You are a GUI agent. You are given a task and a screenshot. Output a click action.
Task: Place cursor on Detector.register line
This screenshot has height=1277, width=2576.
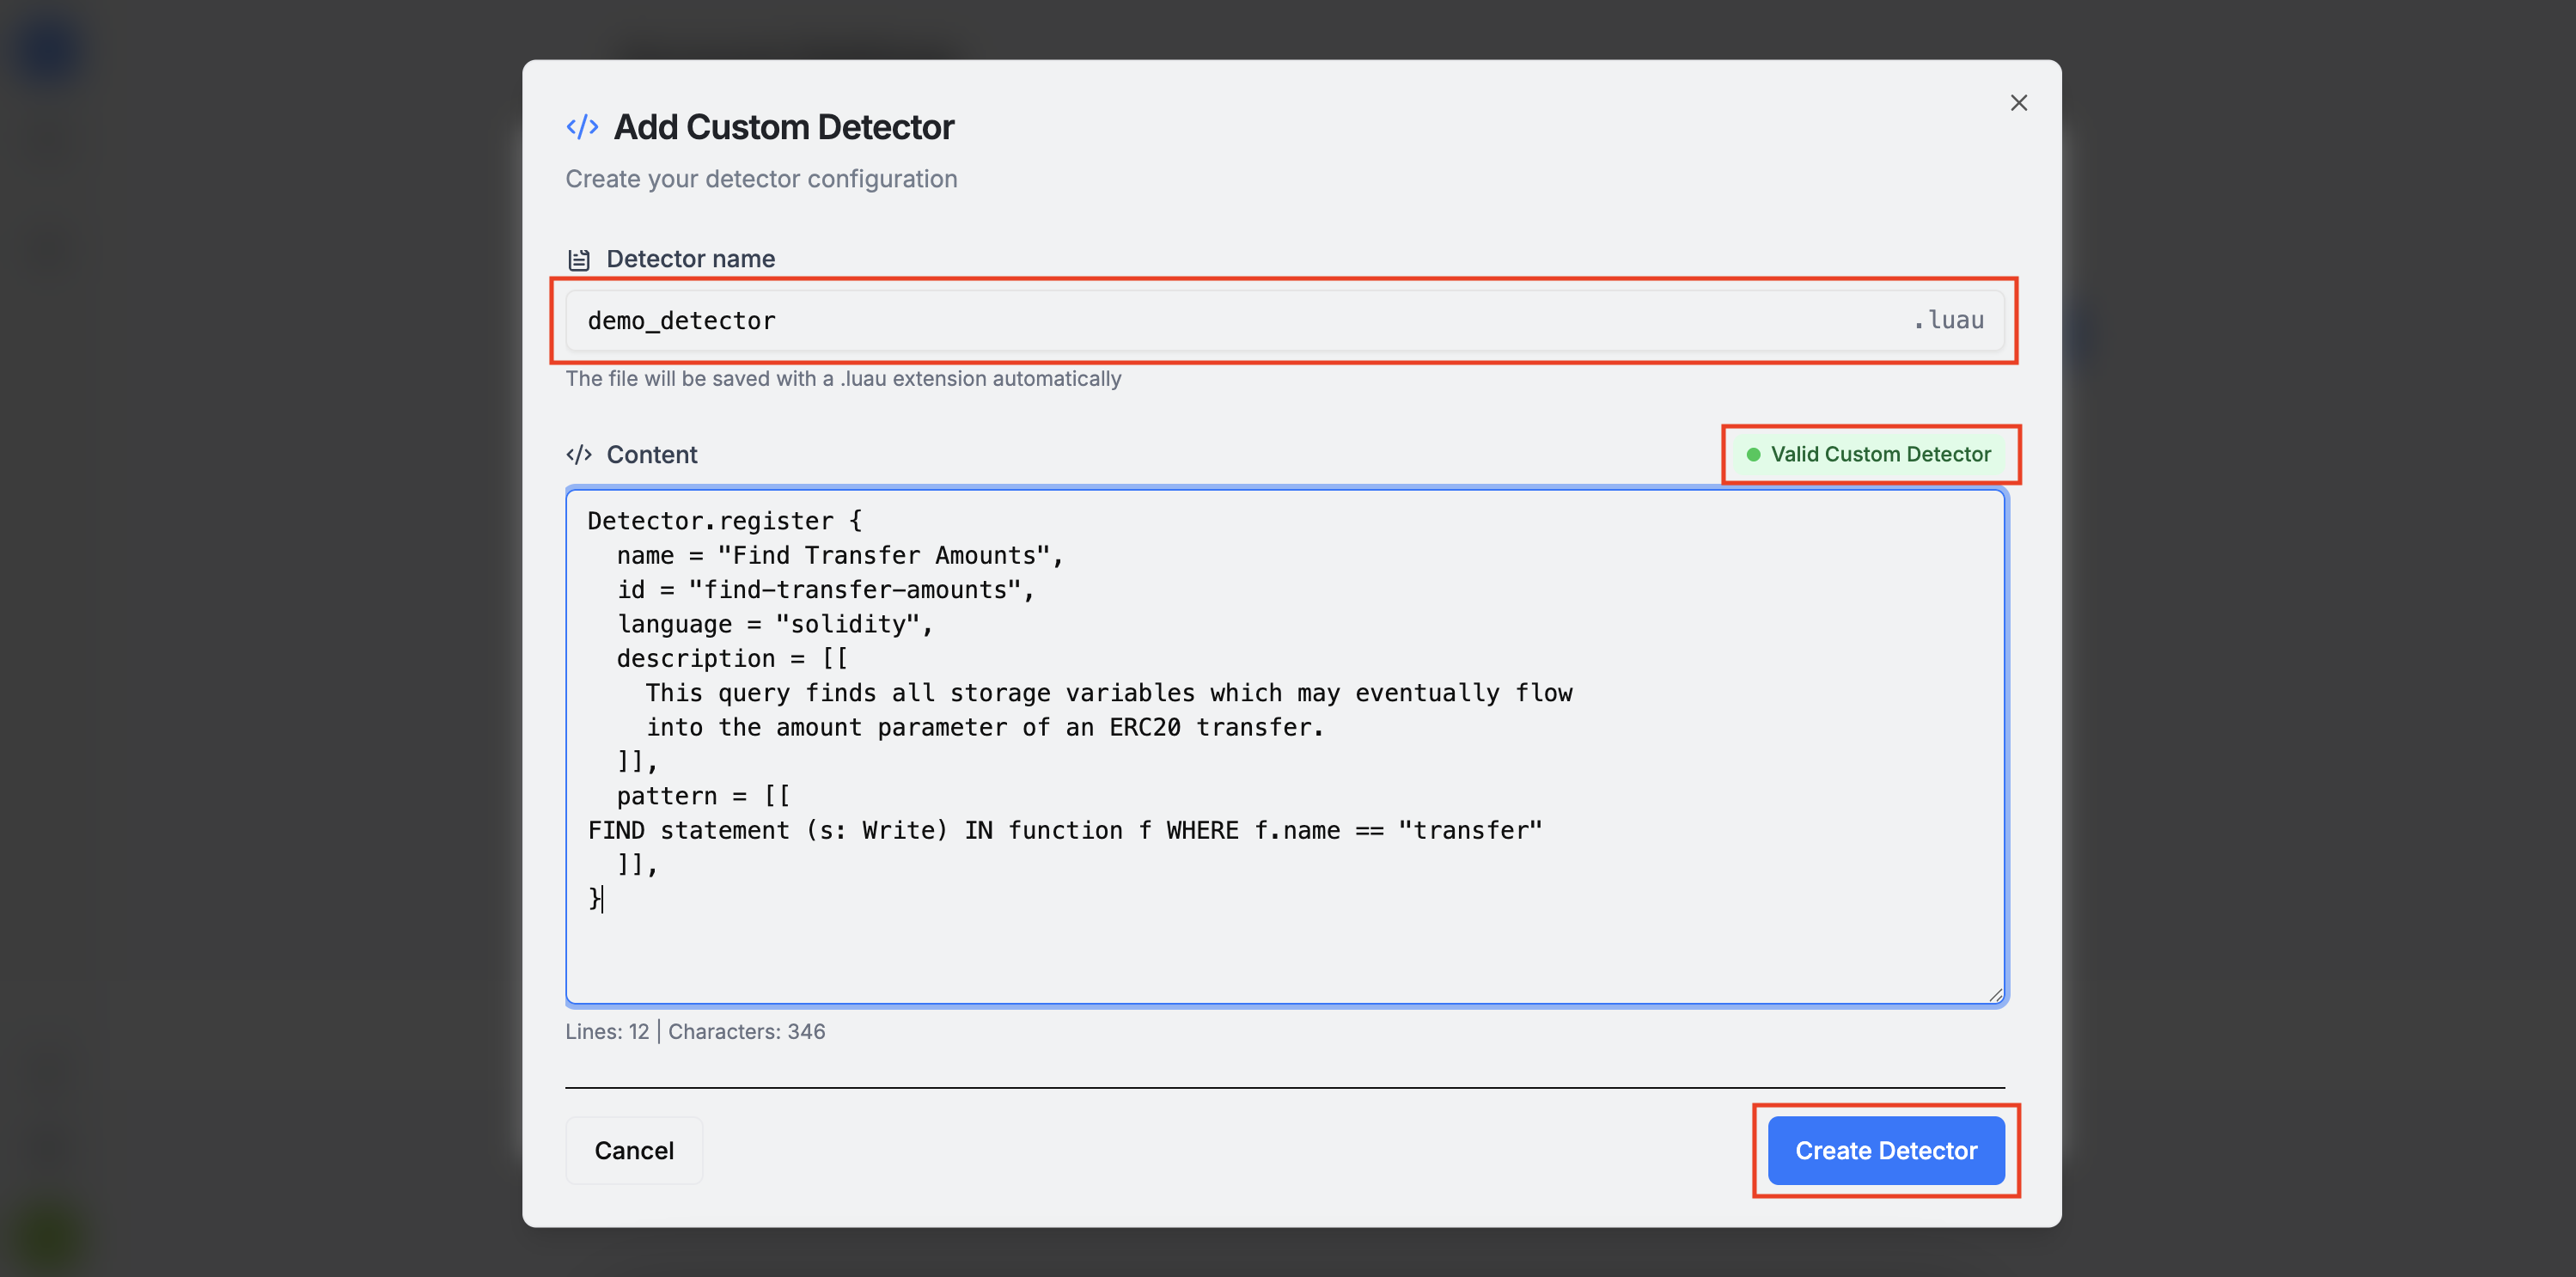(x=724, y=521)
